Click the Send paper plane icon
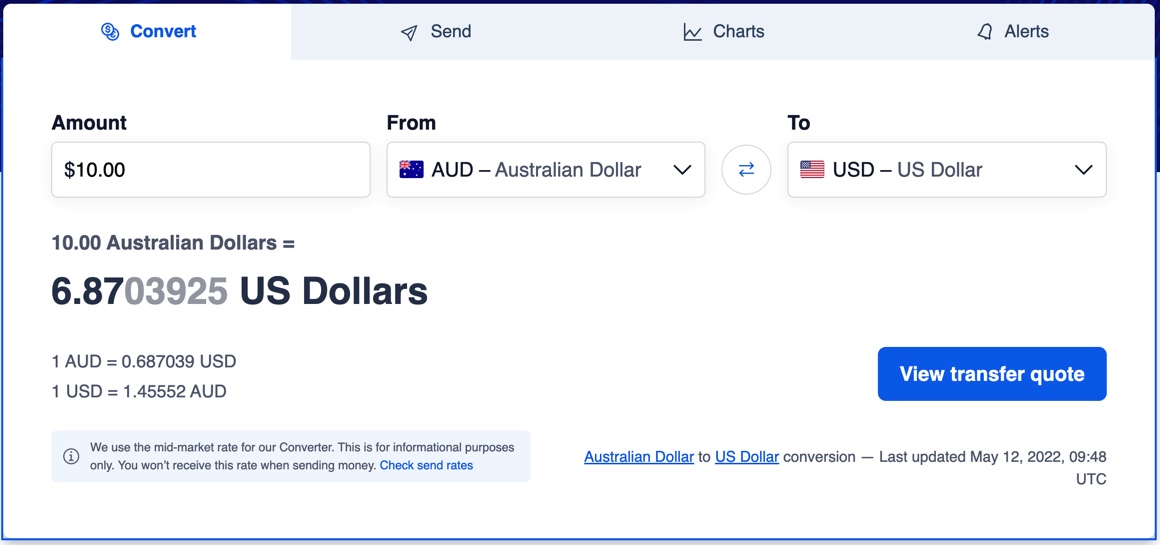This screenshot has width=1160, height=545. tap(409, 33)
